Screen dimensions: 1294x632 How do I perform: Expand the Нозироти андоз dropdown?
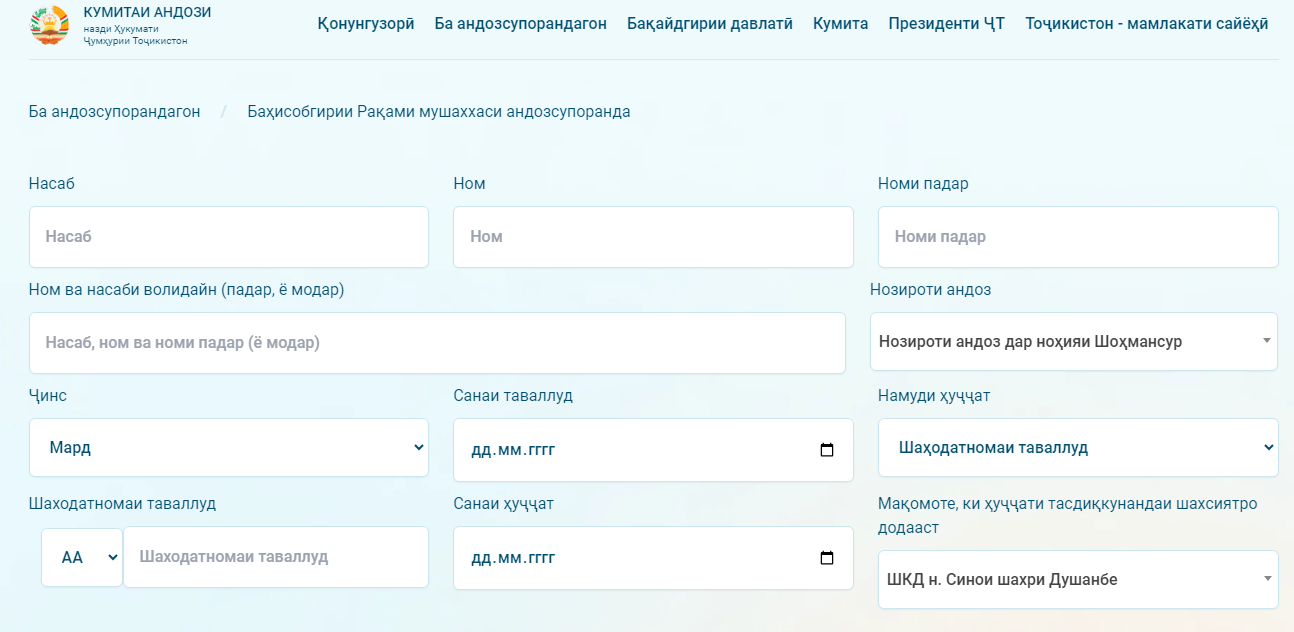pos(1073,342)
